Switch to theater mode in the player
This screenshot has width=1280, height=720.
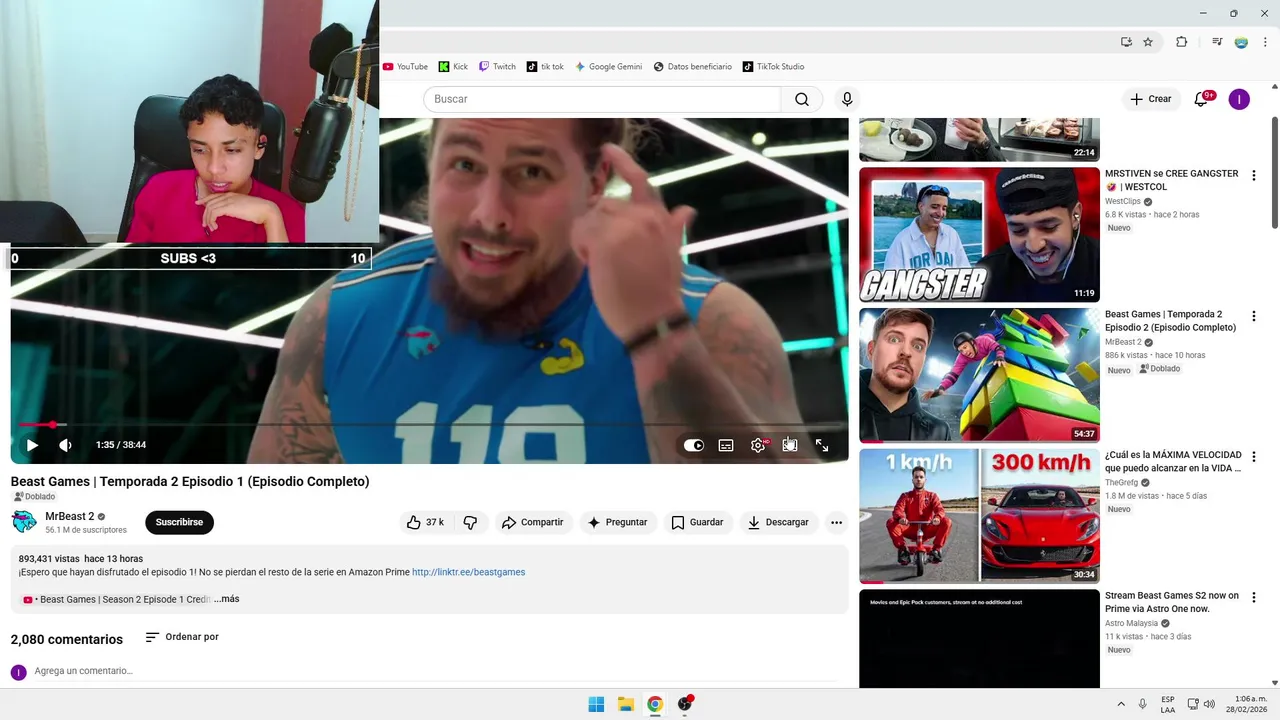(790, 445)
